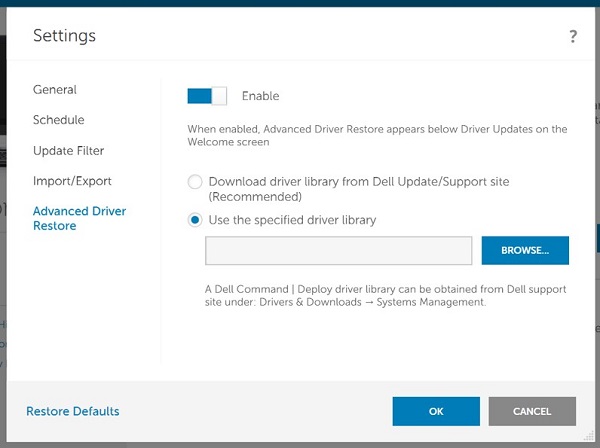
Task: Click the help question mark icon
Action: pyautogui.click(x=573, y=37)
